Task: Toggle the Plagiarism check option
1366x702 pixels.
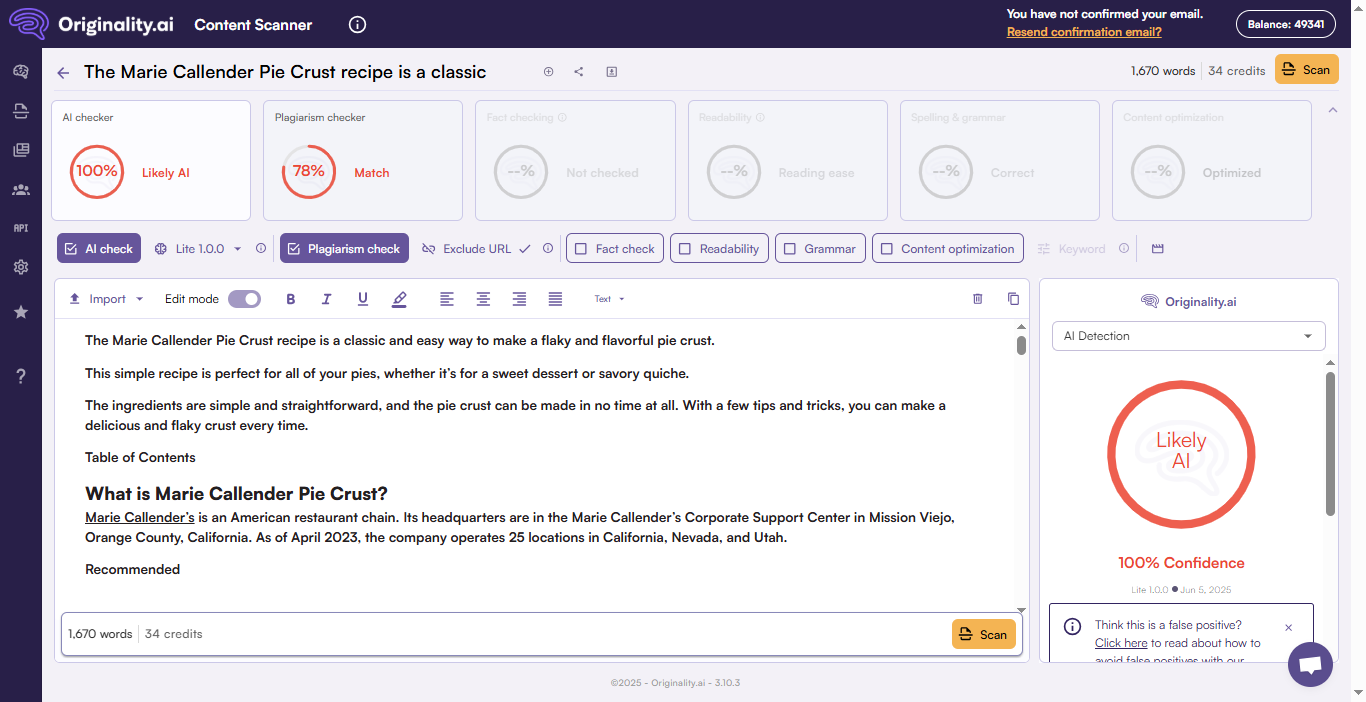Action: coord(344,249)
